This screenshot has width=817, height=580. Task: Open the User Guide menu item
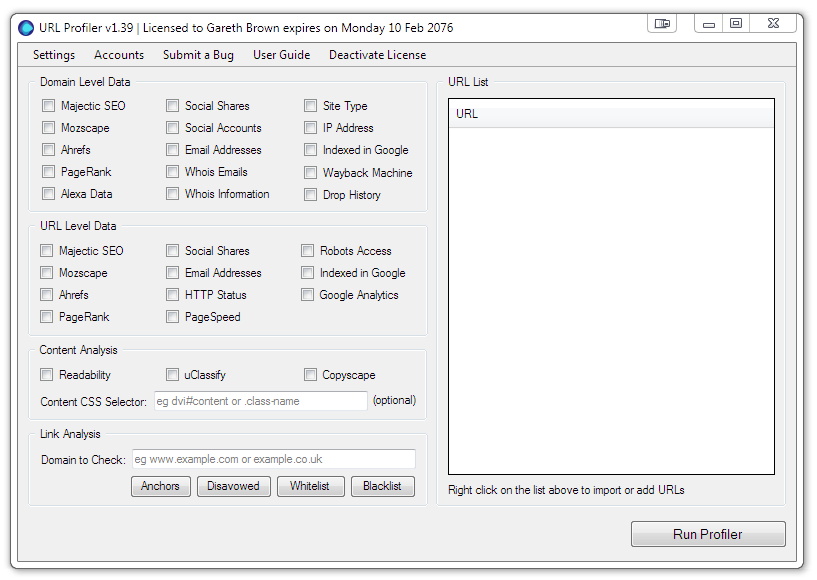[x=281, y=55]
